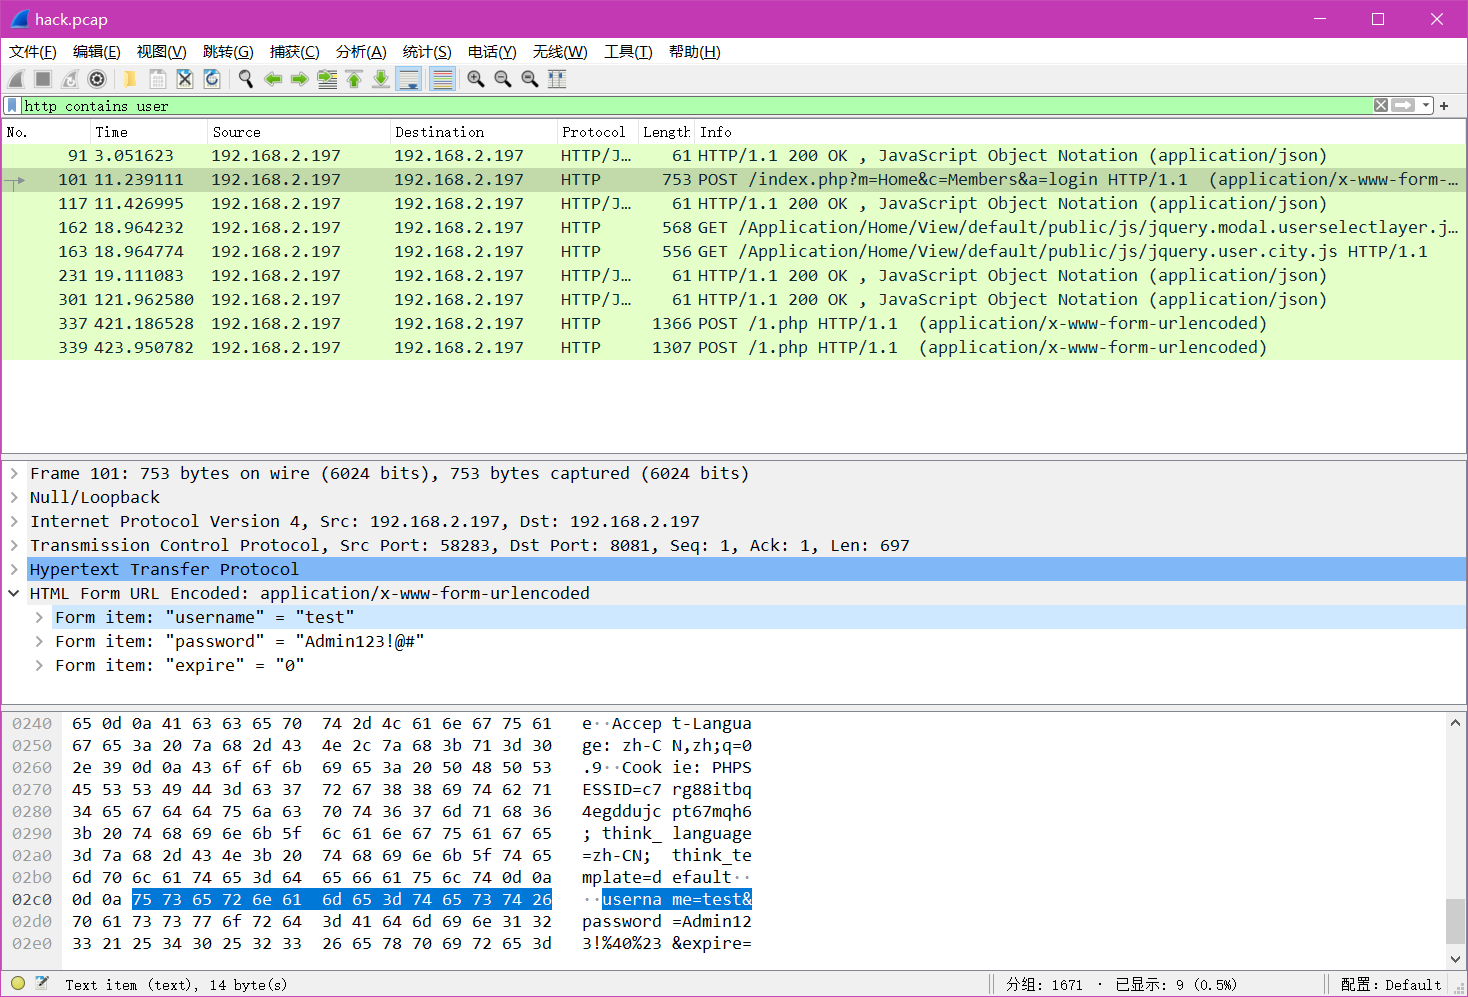
Task: Collapse HTML Form URL Encoded section
Action: [x=14, y=593]
